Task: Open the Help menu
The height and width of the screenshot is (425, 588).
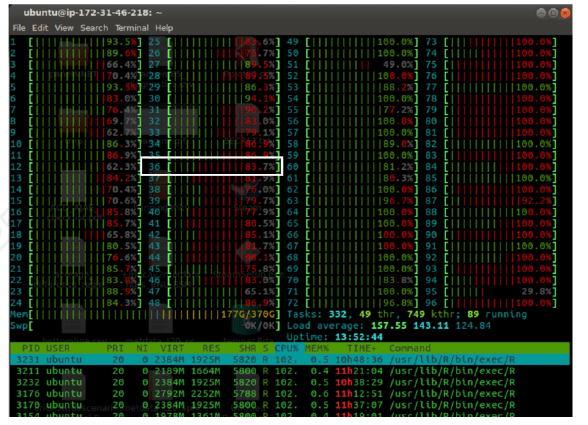Action: 164,28
